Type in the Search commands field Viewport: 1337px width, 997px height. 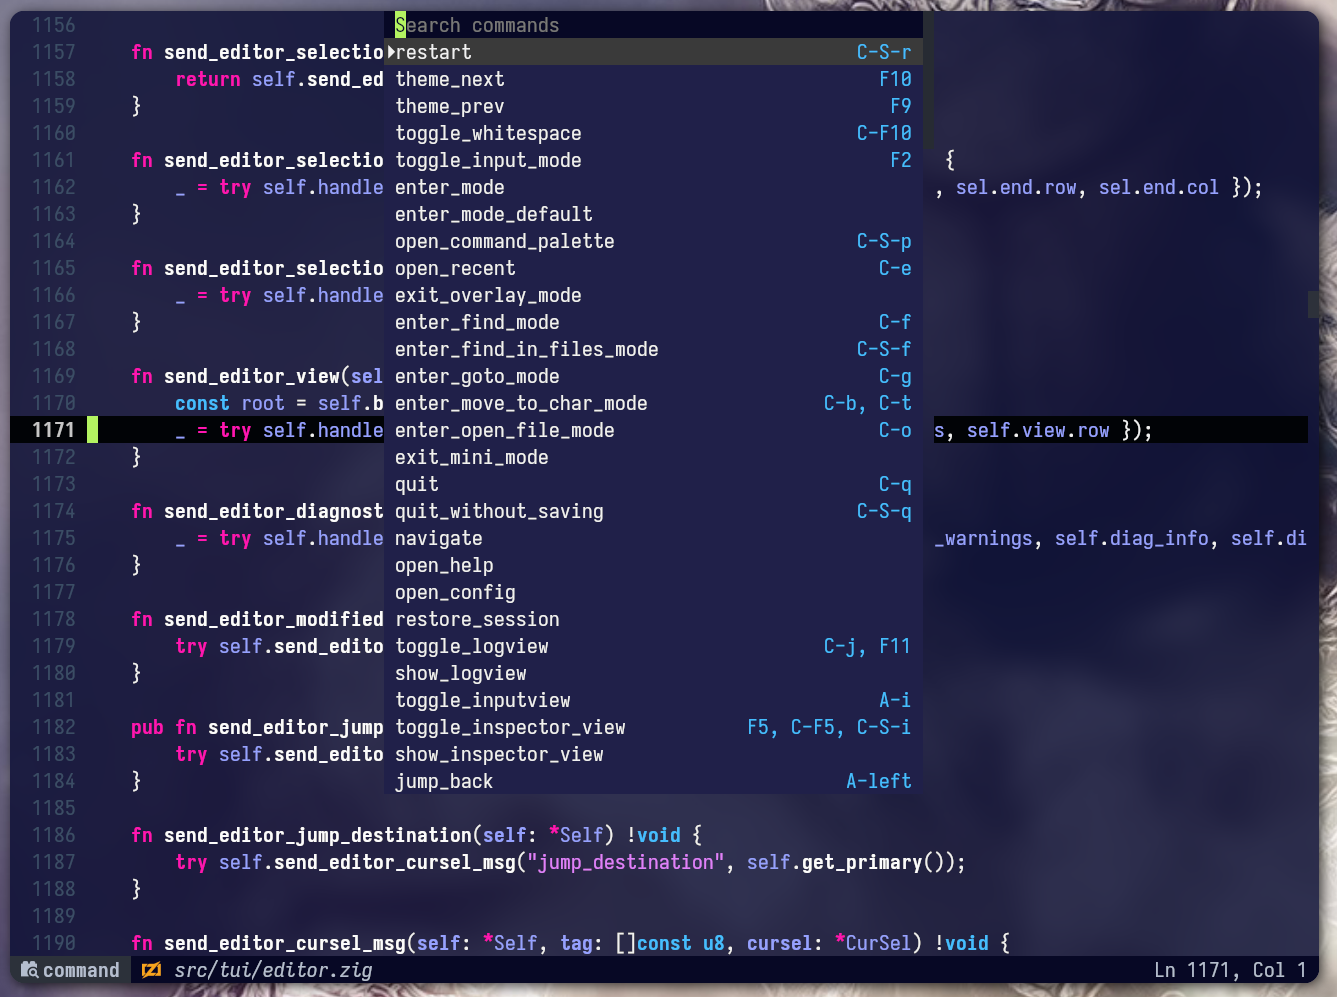pyautogui.click(x=650, y=25)
